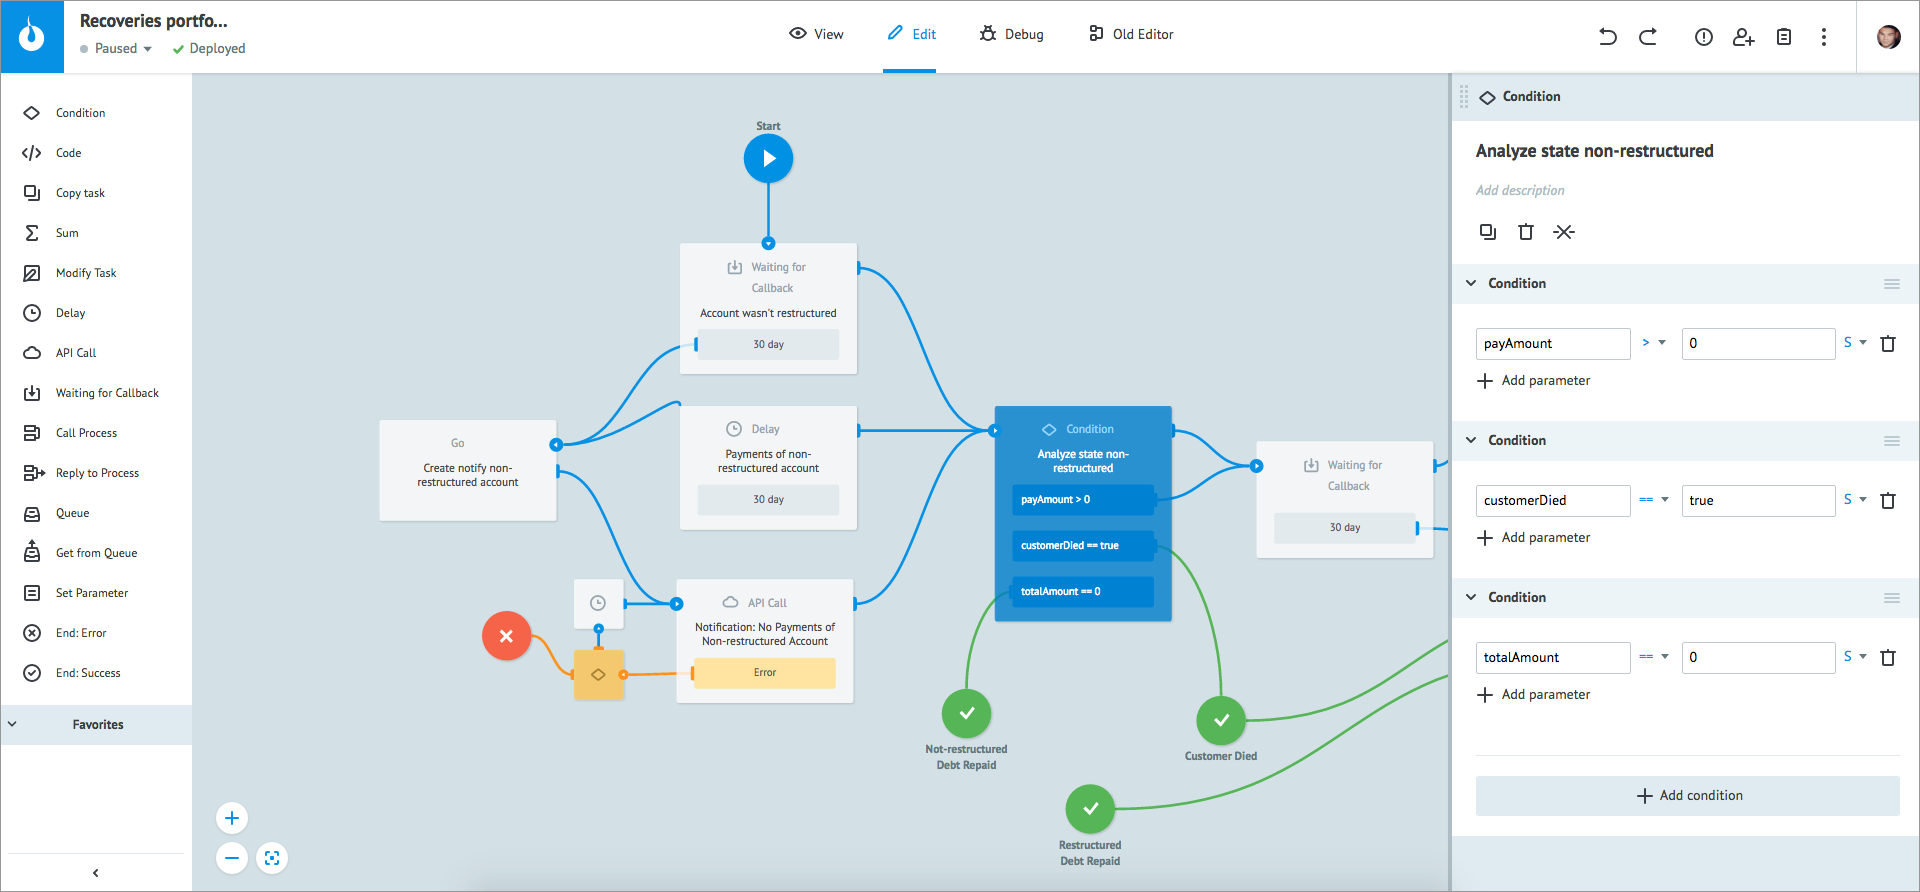Delete the payAmount condition row
This screenshot has height=892, width=1920.
coord(1888,344)
